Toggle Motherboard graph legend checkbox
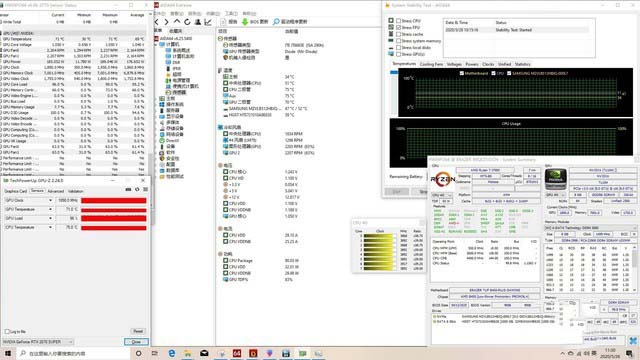The image size is (640, 360). [x=462, y=73]
